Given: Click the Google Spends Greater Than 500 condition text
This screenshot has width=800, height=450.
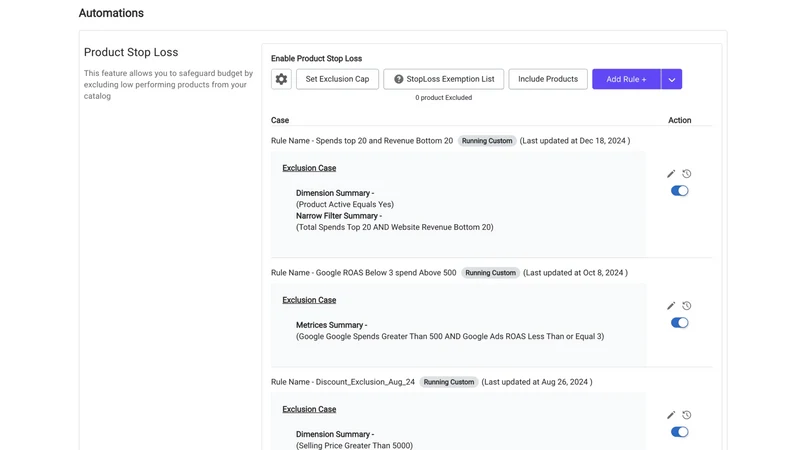Looking at the screenshot, I should click(x=450, y=337).
